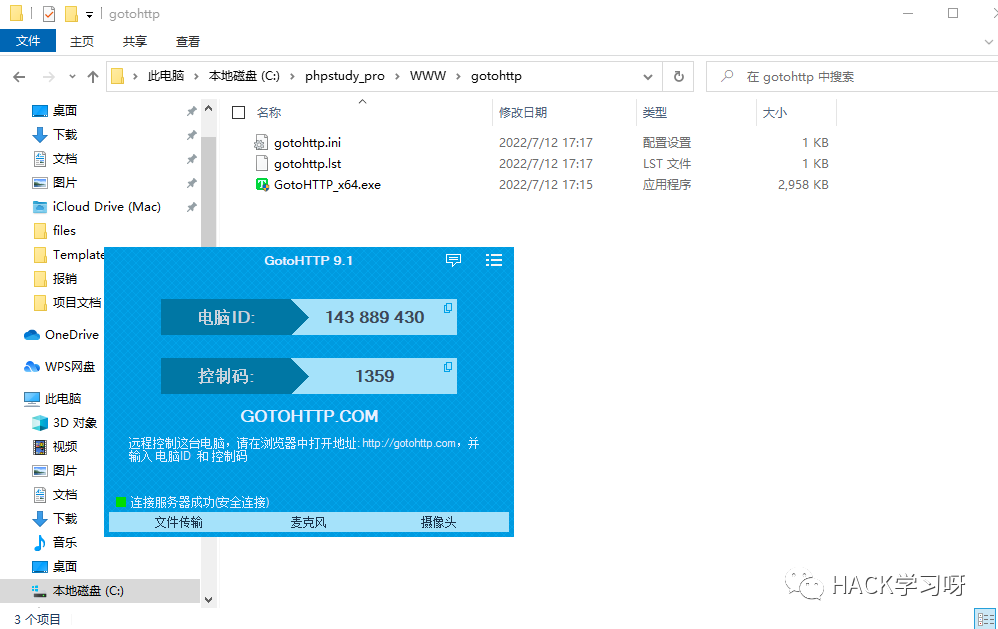Click the gotohttp.lst file icon

pyautogui.click(x=262, y=164)
